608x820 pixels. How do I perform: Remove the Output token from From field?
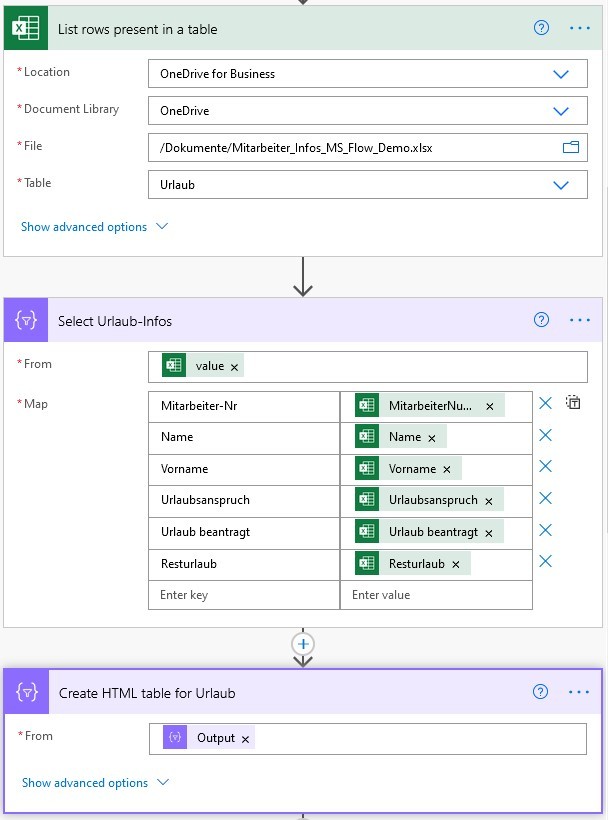(245, 739)
